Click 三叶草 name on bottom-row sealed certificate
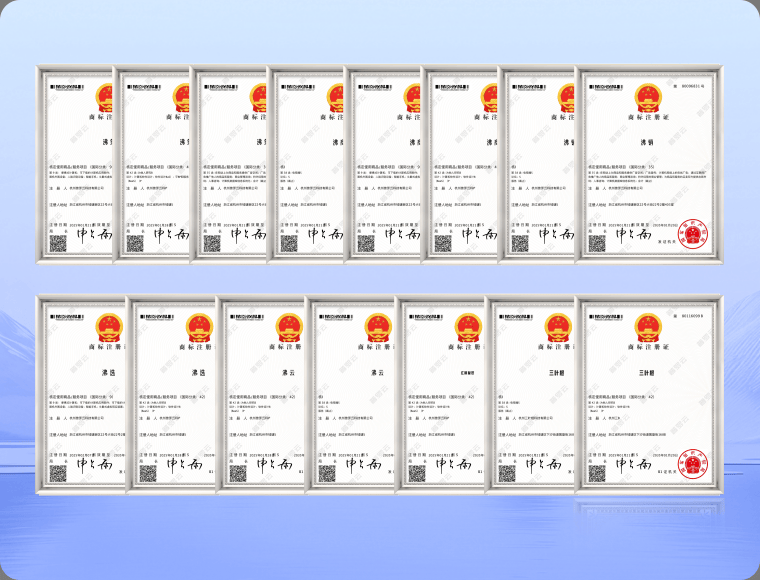 pyautogui.click(x=647, y=373)
